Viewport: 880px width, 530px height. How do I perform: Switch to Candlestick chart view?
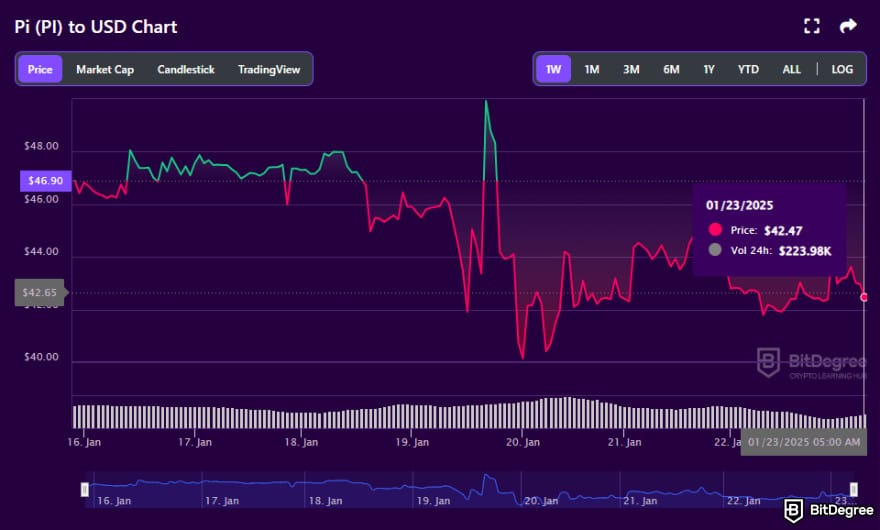click(187, 69)
